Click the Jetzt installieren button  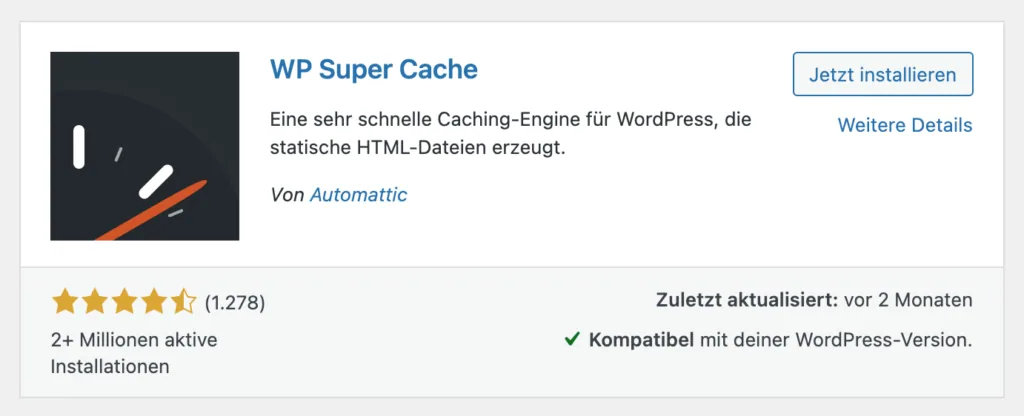pos(883,74)
